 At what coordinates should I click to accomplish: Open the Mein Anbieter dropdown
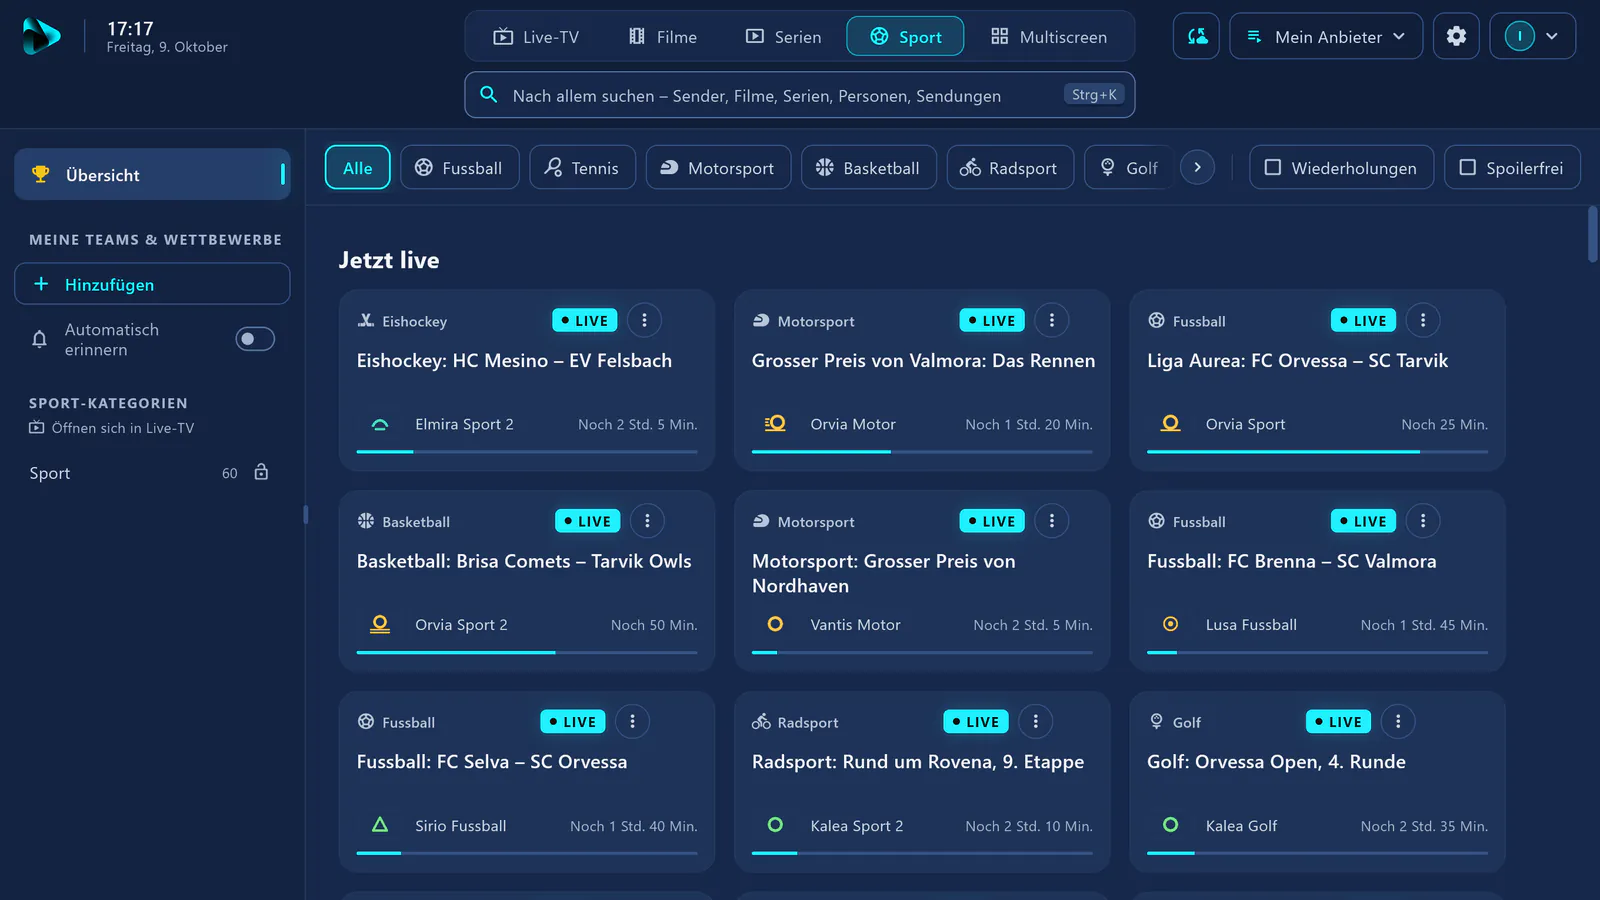click(x=1326, y=36)
